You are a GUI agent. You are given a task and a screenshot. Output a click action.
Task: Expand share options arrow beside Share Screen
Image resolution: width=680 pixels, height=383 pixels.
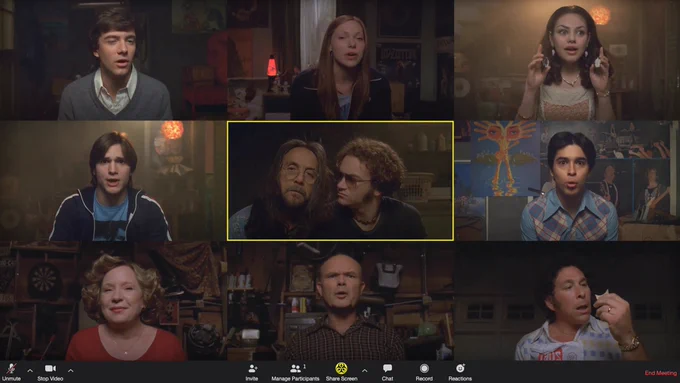pos(364,370)
